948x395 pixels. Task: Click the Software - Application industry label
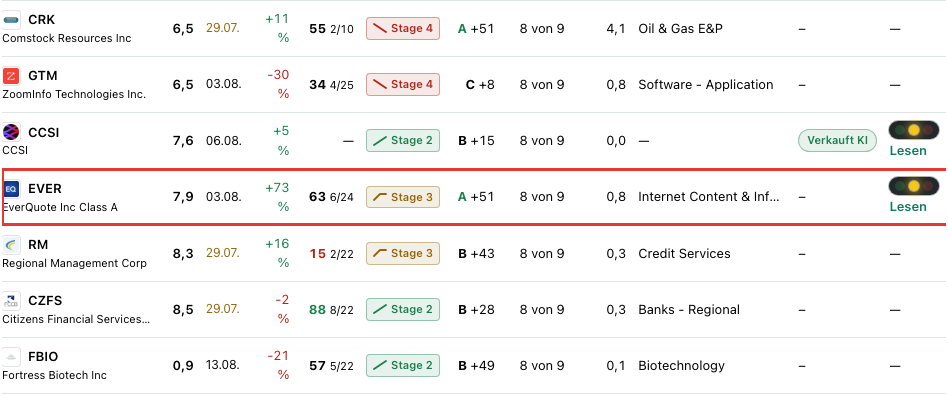tap(706, 85)
